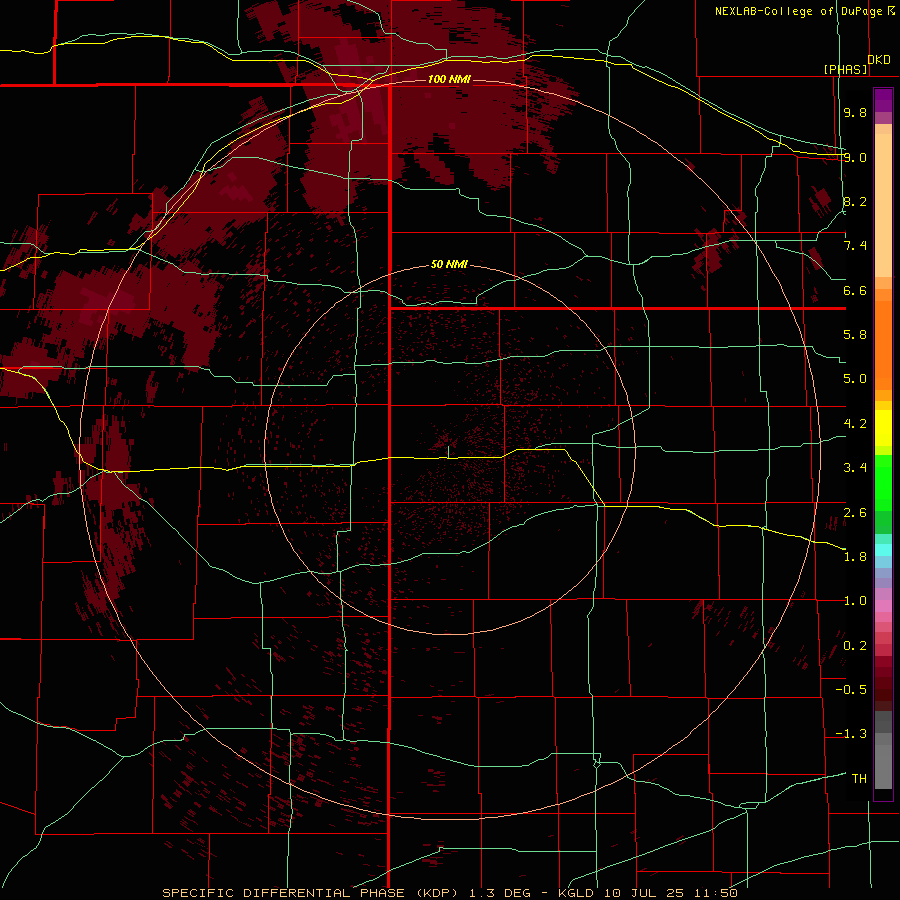The image size is (900, 900).
Task: Click the -0.5 scale value
Action: click(x=851, y=690)
